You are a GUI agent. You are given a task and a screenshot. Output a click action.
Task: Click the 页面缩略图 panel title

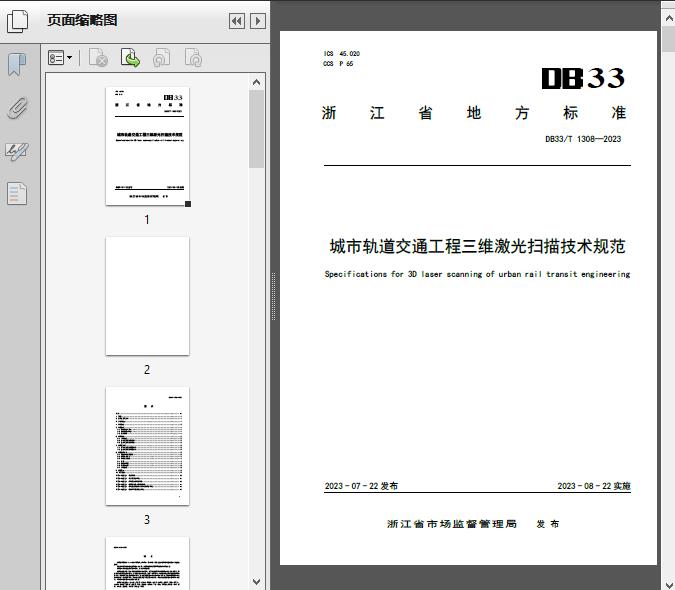pyautogui.click(x=82, y=20)
